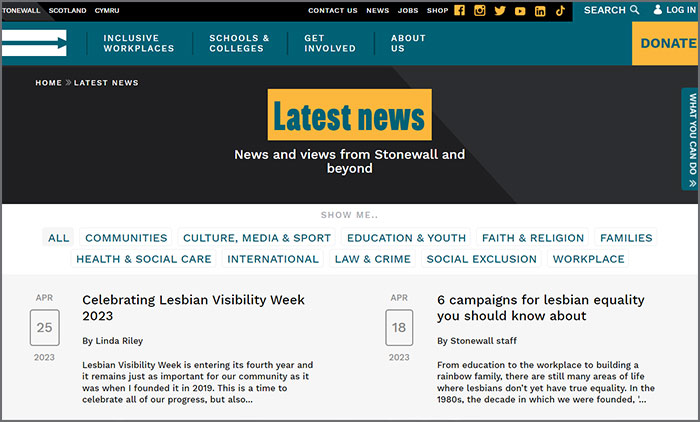Viewport: 700px width, 422px height.
Task: Filter news by Faith & Religion
Action: click(533, 238)
